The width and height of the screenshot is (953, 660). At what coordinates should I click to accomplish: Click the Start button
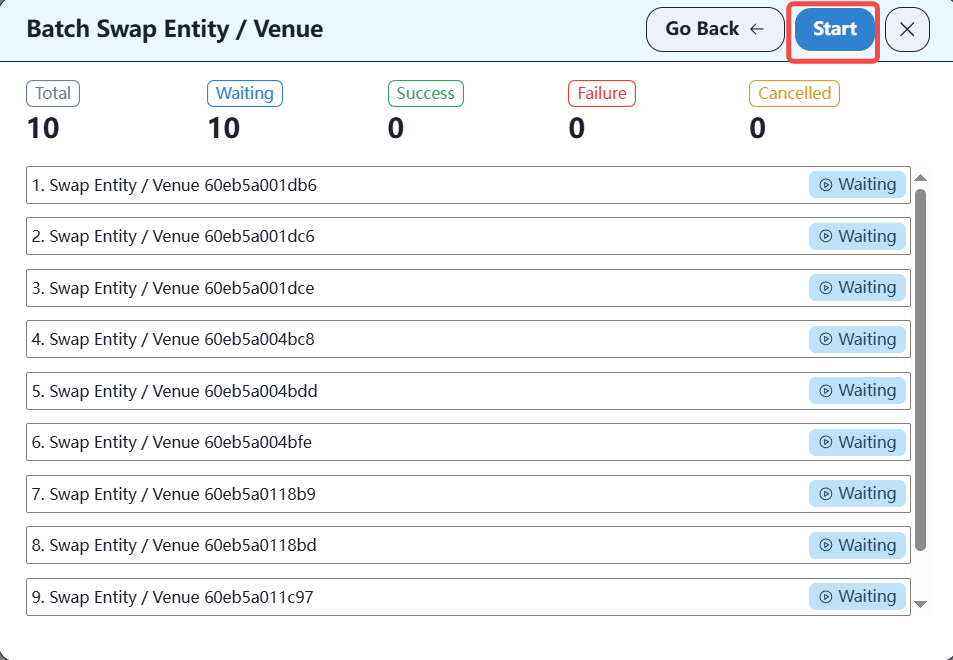click(834, 30)
